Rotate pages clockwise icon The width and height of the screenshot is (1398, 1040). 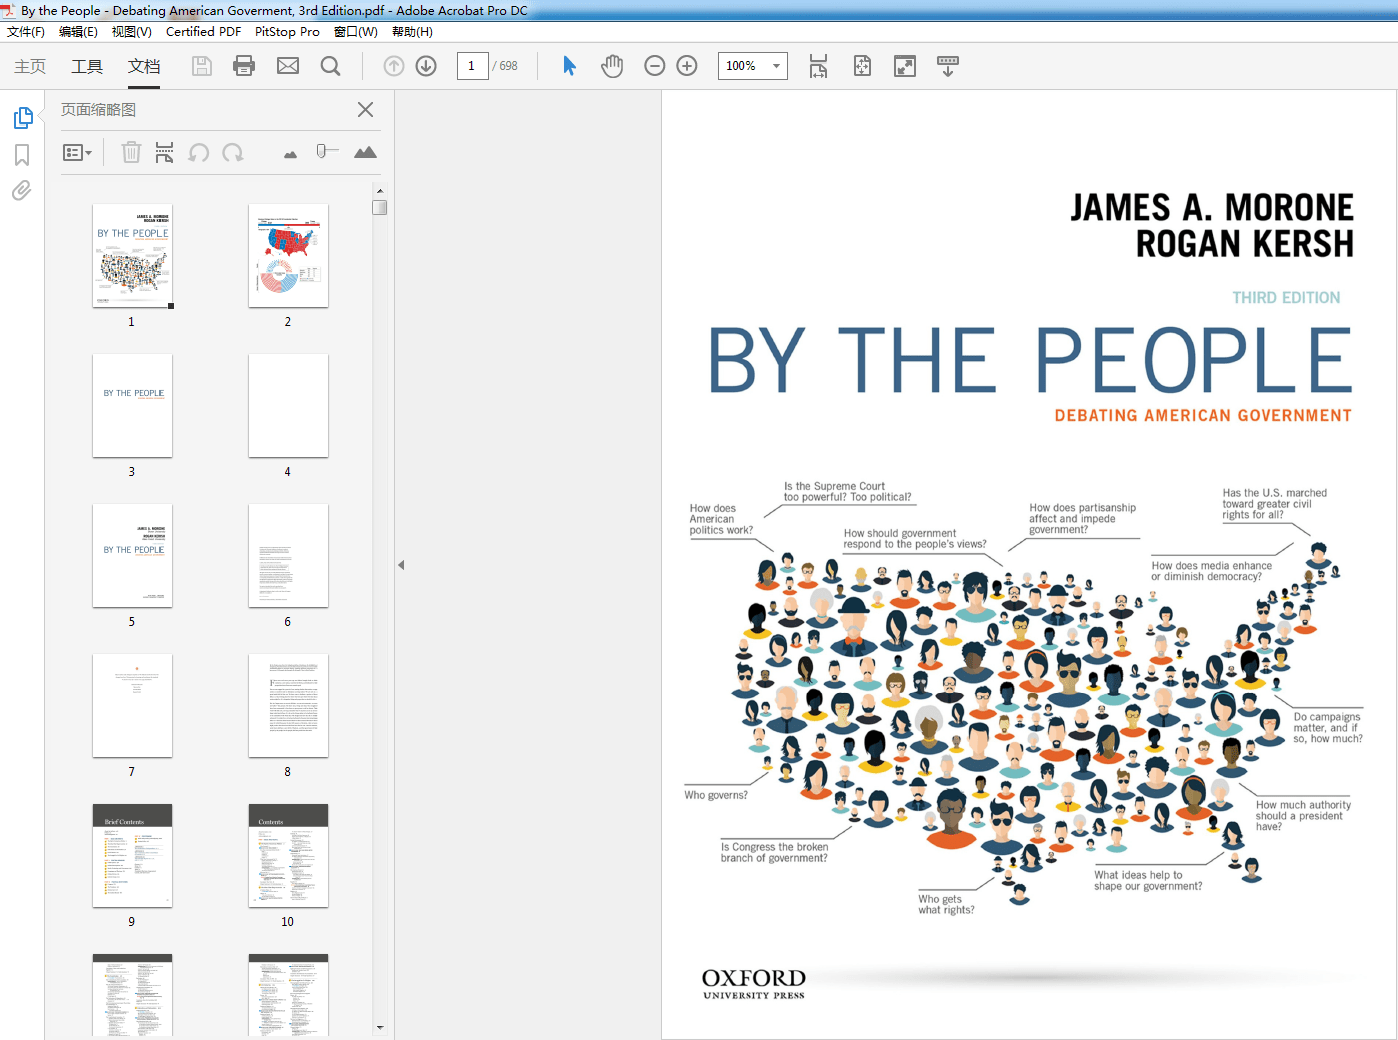233,152
